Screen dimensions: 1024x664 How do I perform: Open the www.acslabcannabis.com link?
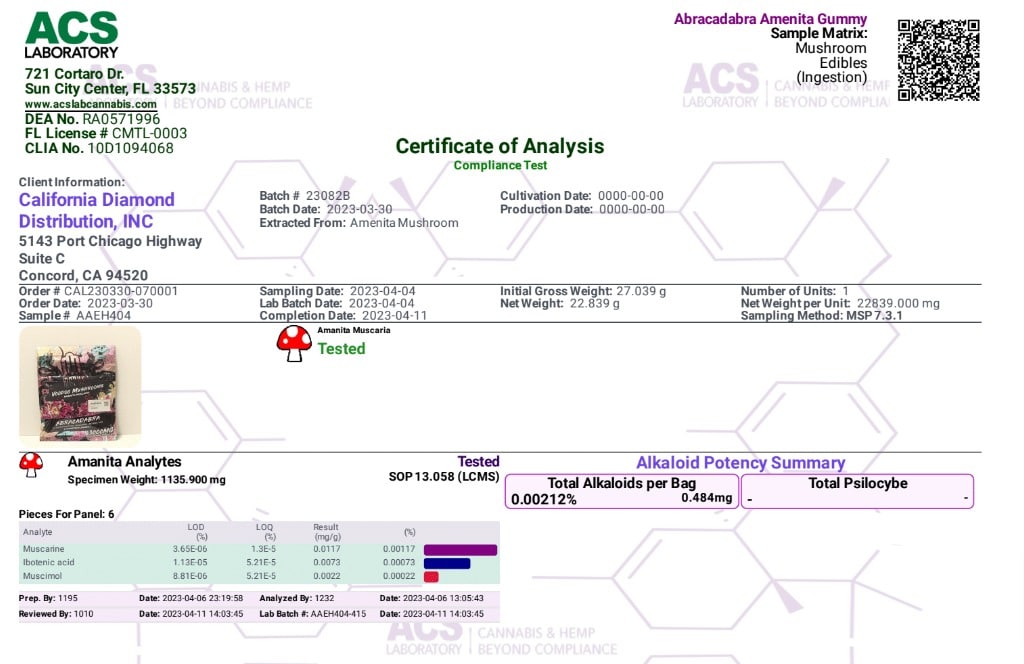(x=91, y=104)
